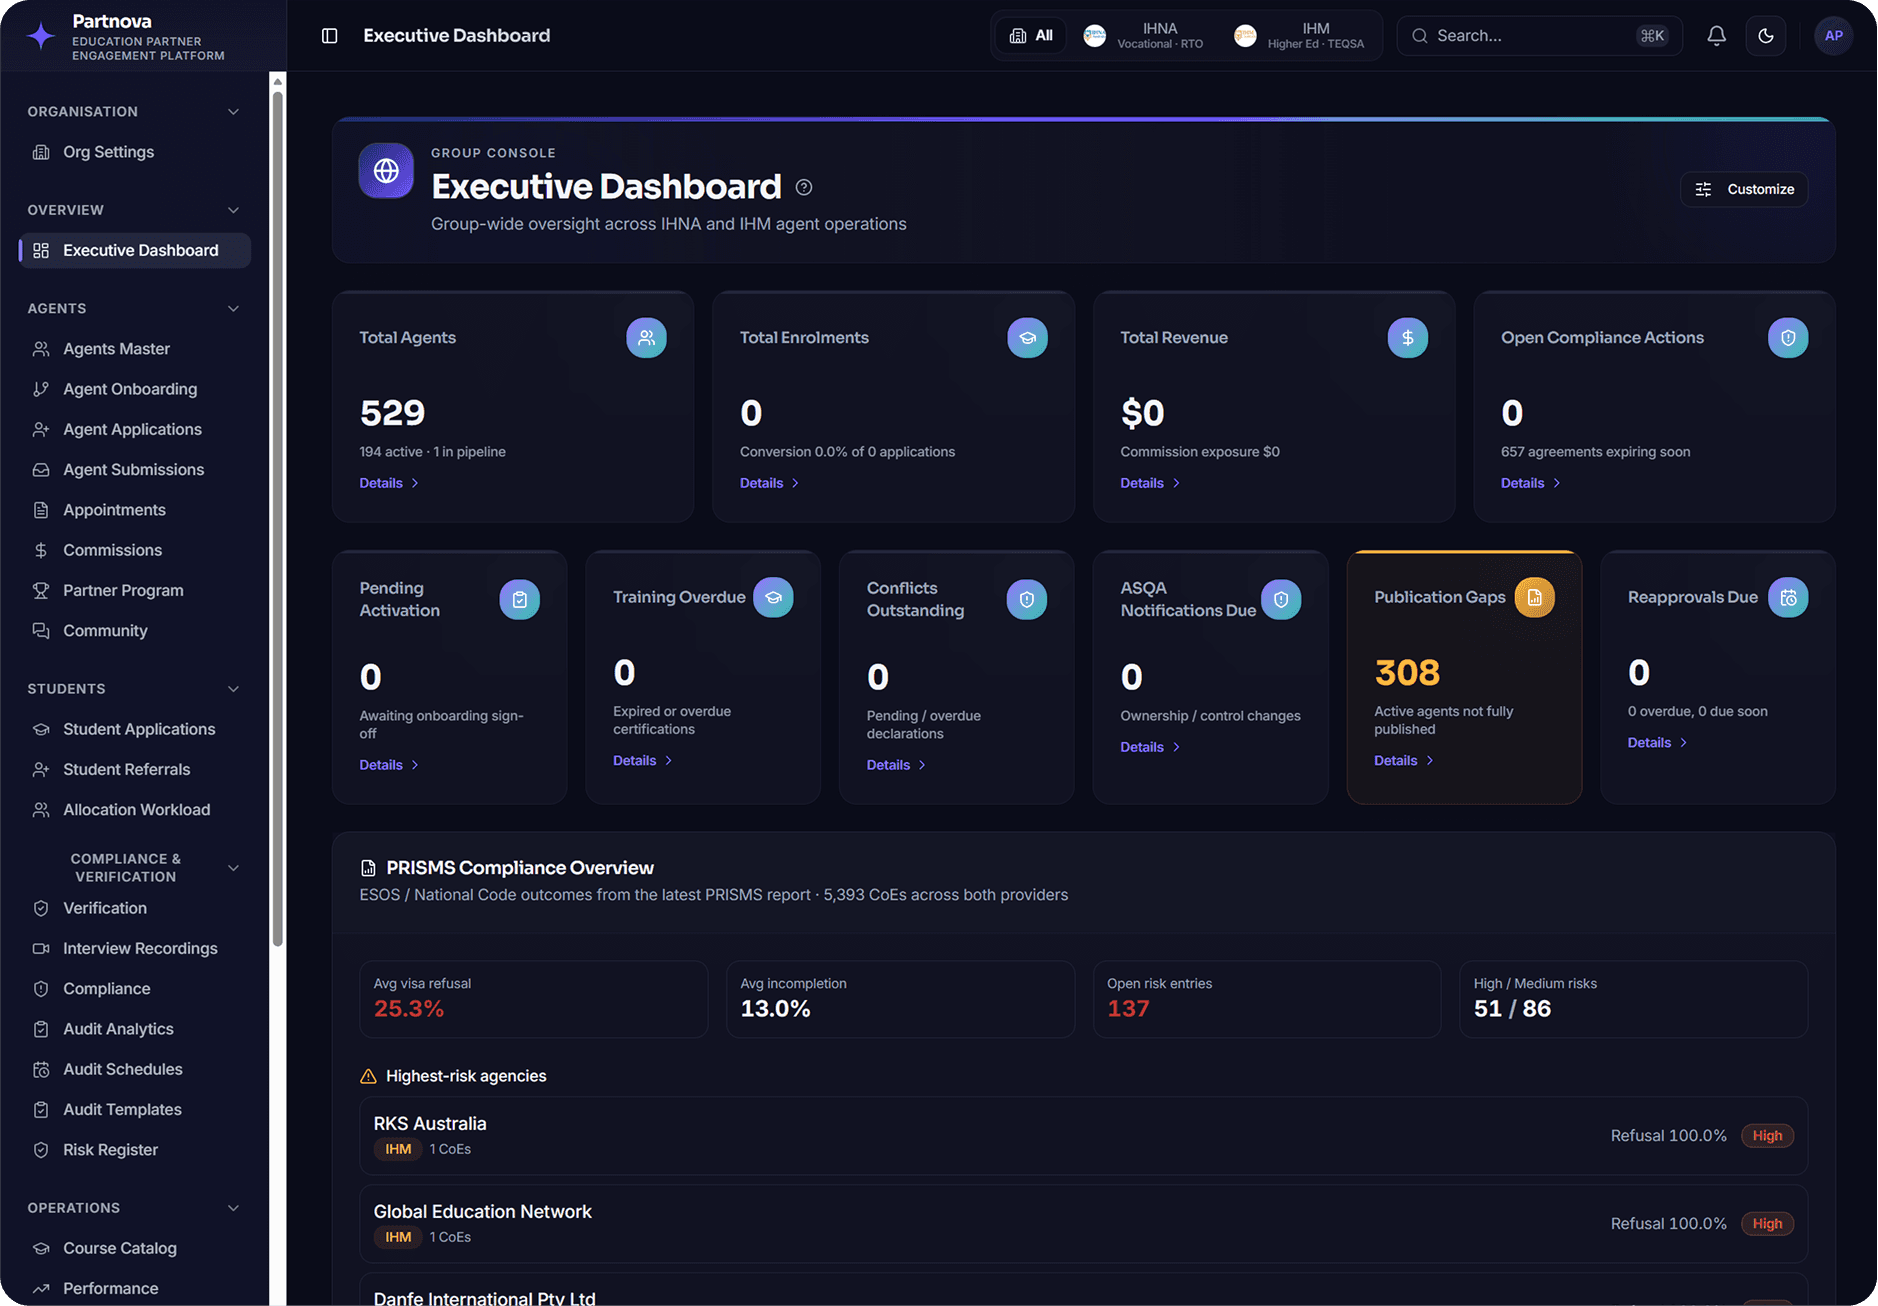View Publication Gaps Details link
1878x1306 pixels.
point(1404,761)
